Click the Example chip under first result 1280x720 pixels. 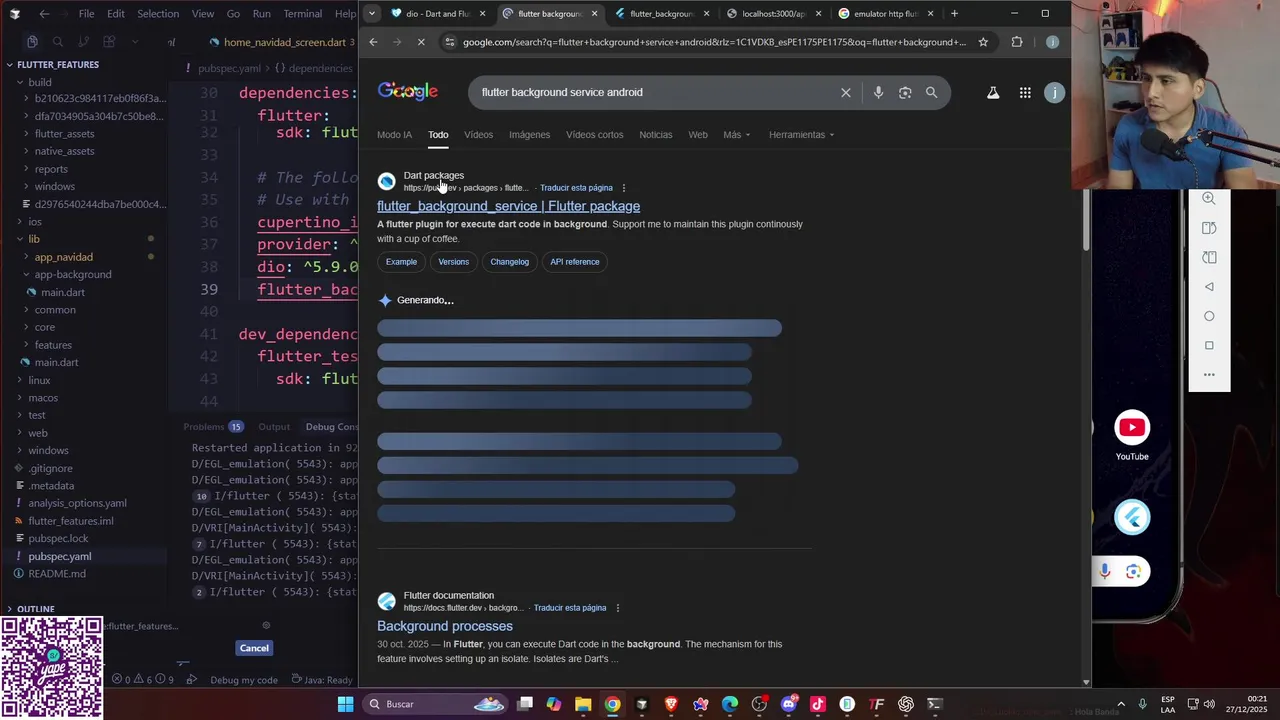(x=401, y=262)
